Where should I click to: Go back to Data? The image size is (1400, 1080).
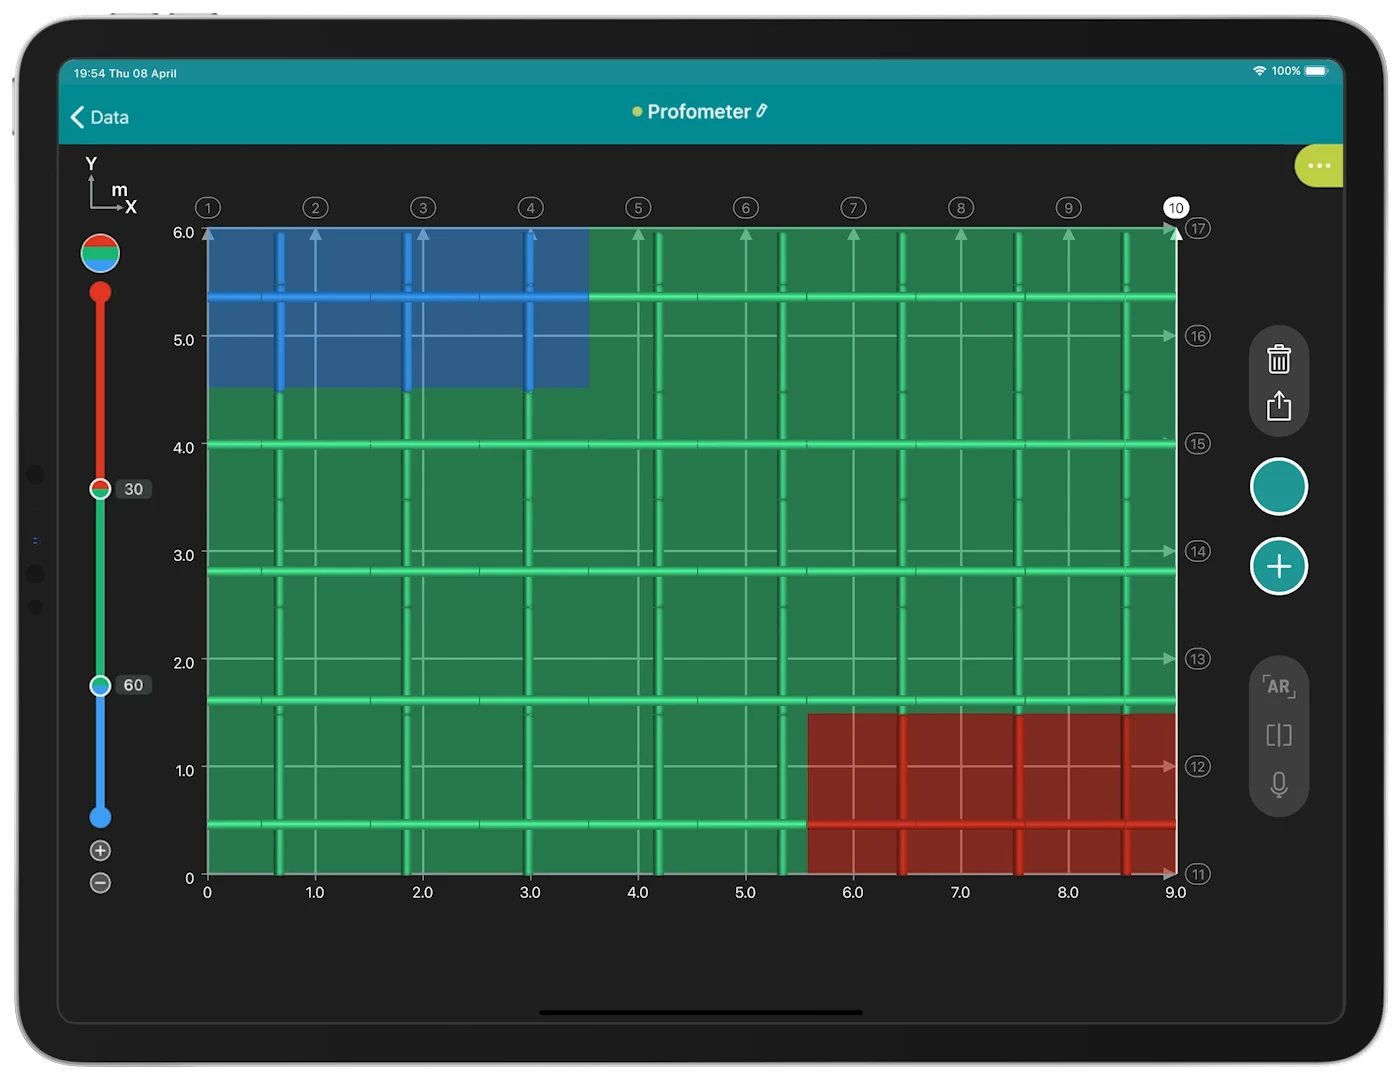pos(100,117)
